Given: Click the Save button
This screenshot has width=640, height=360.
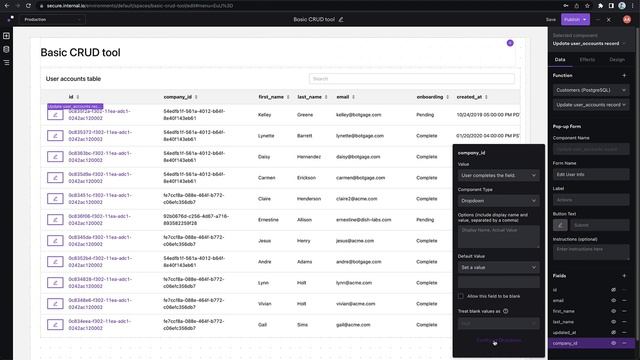Looking at the screenshot, I should pyautogui.click(x=551, y=20).
